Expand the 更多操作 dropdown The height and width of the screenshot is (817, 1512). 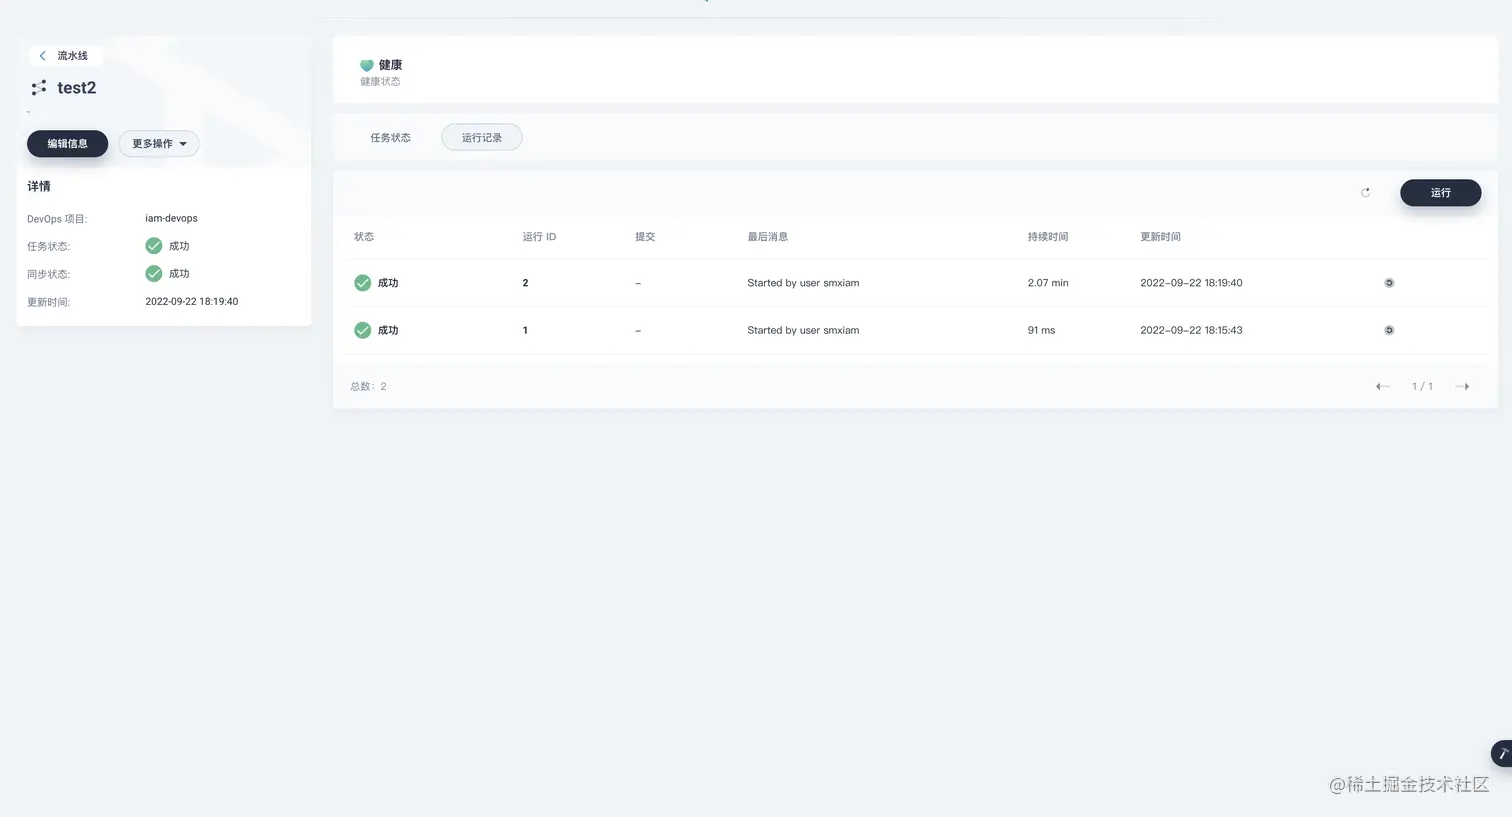[159, 144]
